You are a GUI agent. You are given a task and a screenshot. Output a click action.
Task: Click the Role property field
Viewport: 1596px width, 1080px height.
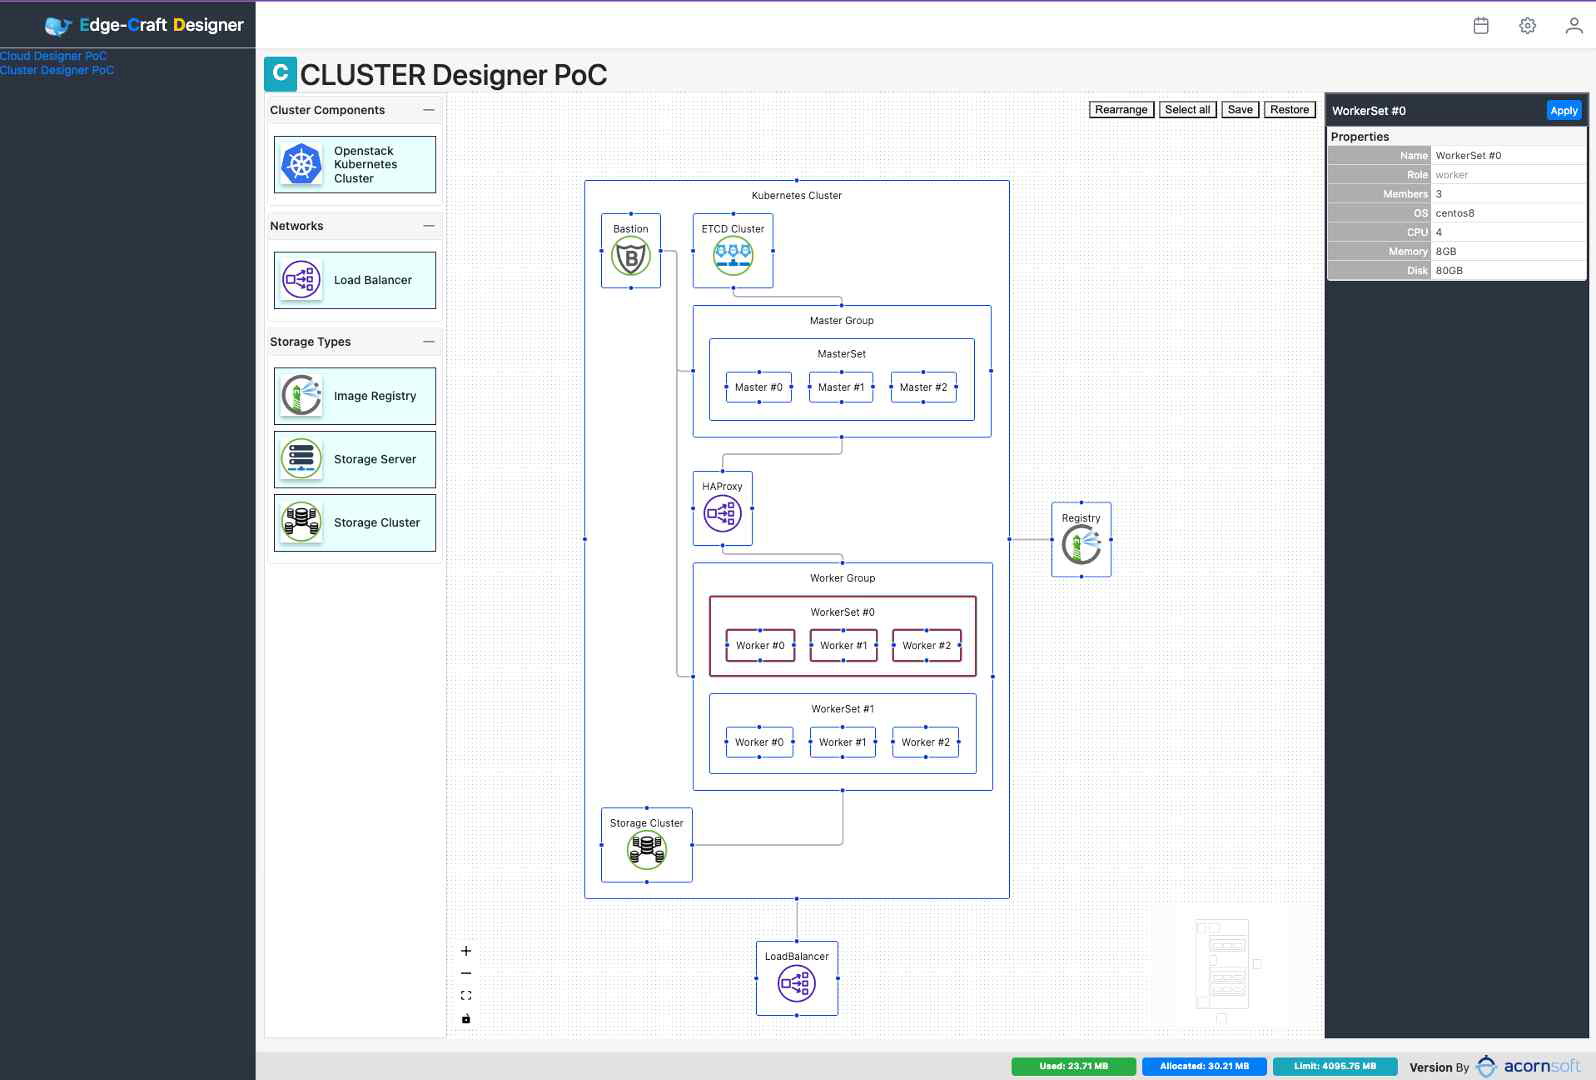pos(1508,175)
